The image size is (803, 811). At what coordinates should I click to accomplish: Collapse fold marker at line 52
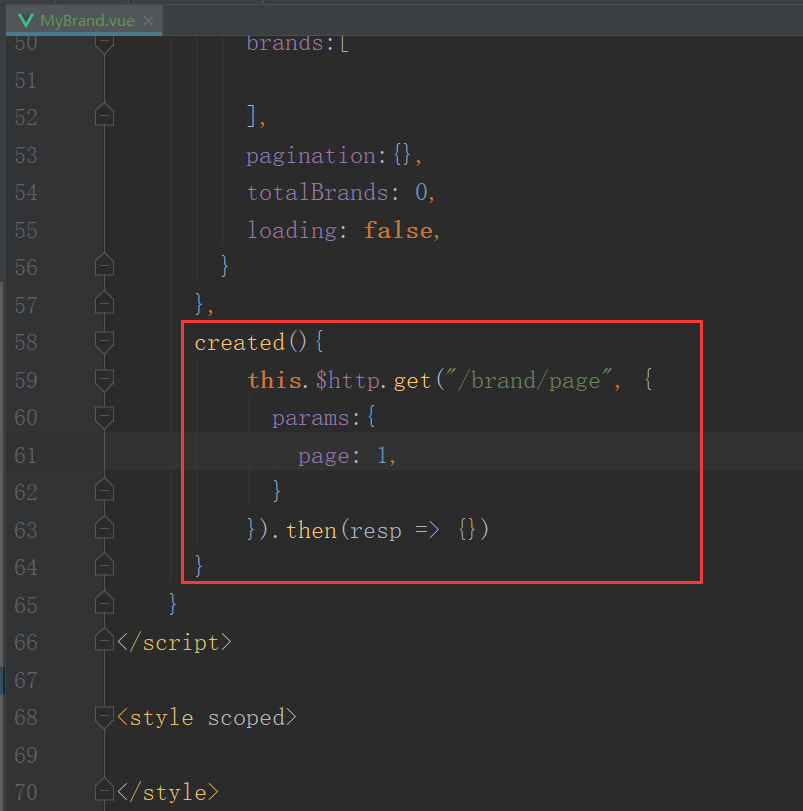[104, 115]
